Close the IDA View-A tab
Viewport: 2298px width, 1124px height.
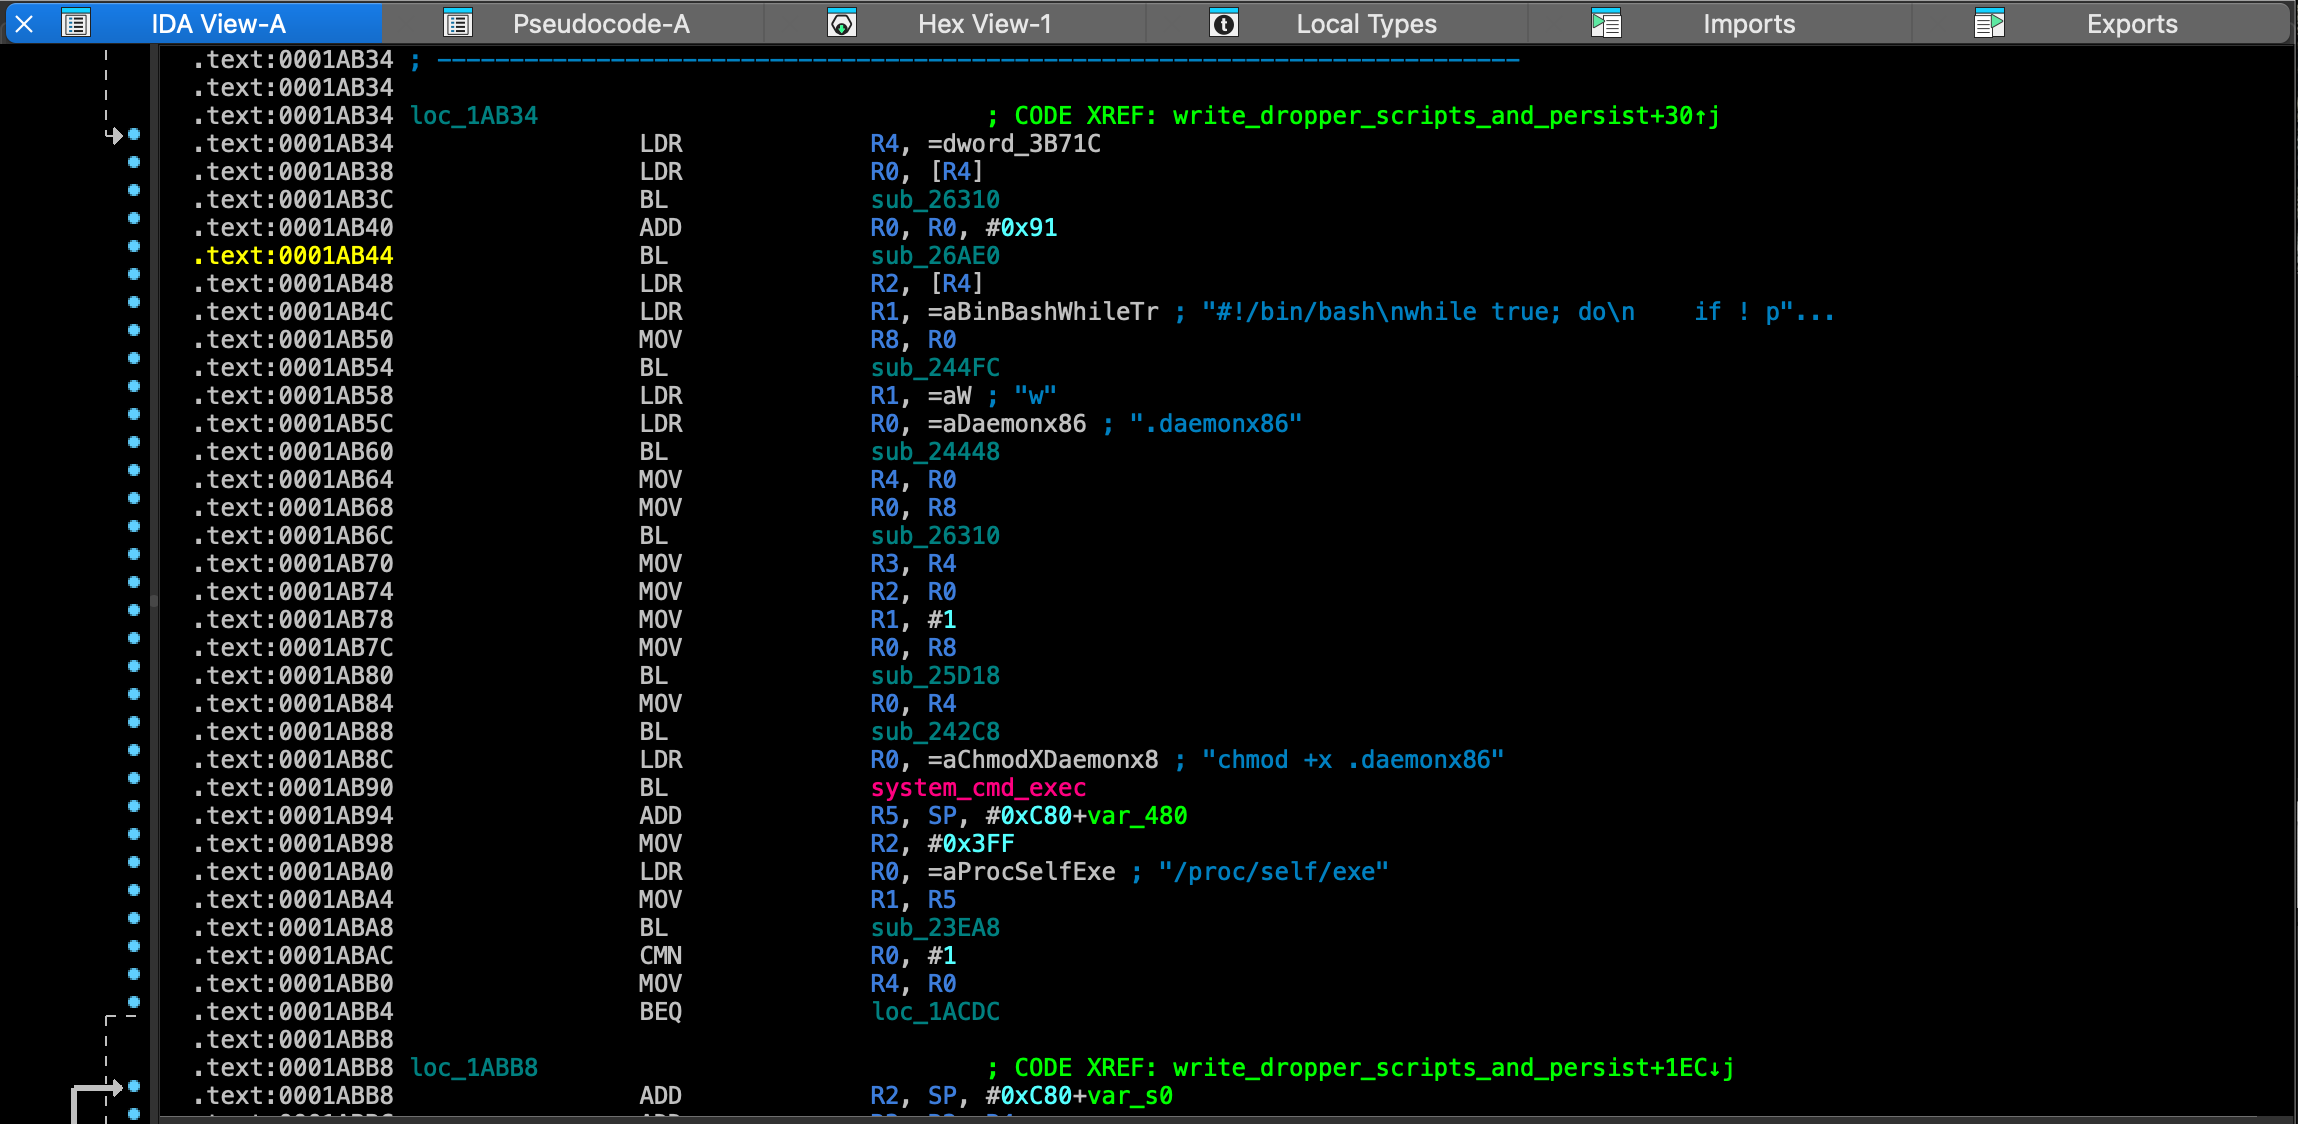point(25,24)
